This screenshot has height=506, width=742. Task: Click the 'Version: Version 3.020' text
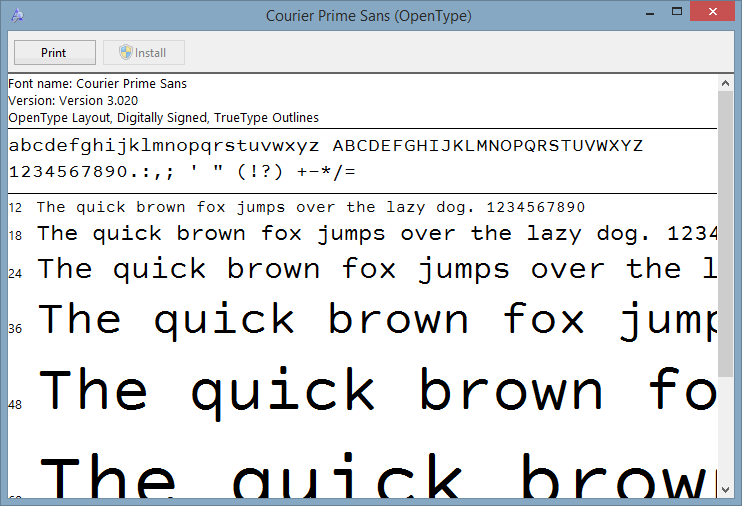tap(73, 101)
